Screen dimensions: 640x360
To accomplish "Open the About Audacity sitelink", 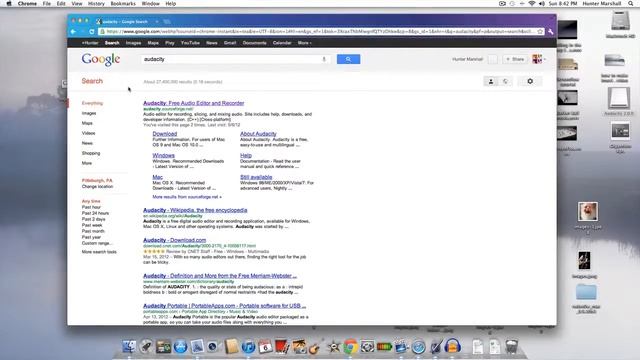I will tap(258, 134).
